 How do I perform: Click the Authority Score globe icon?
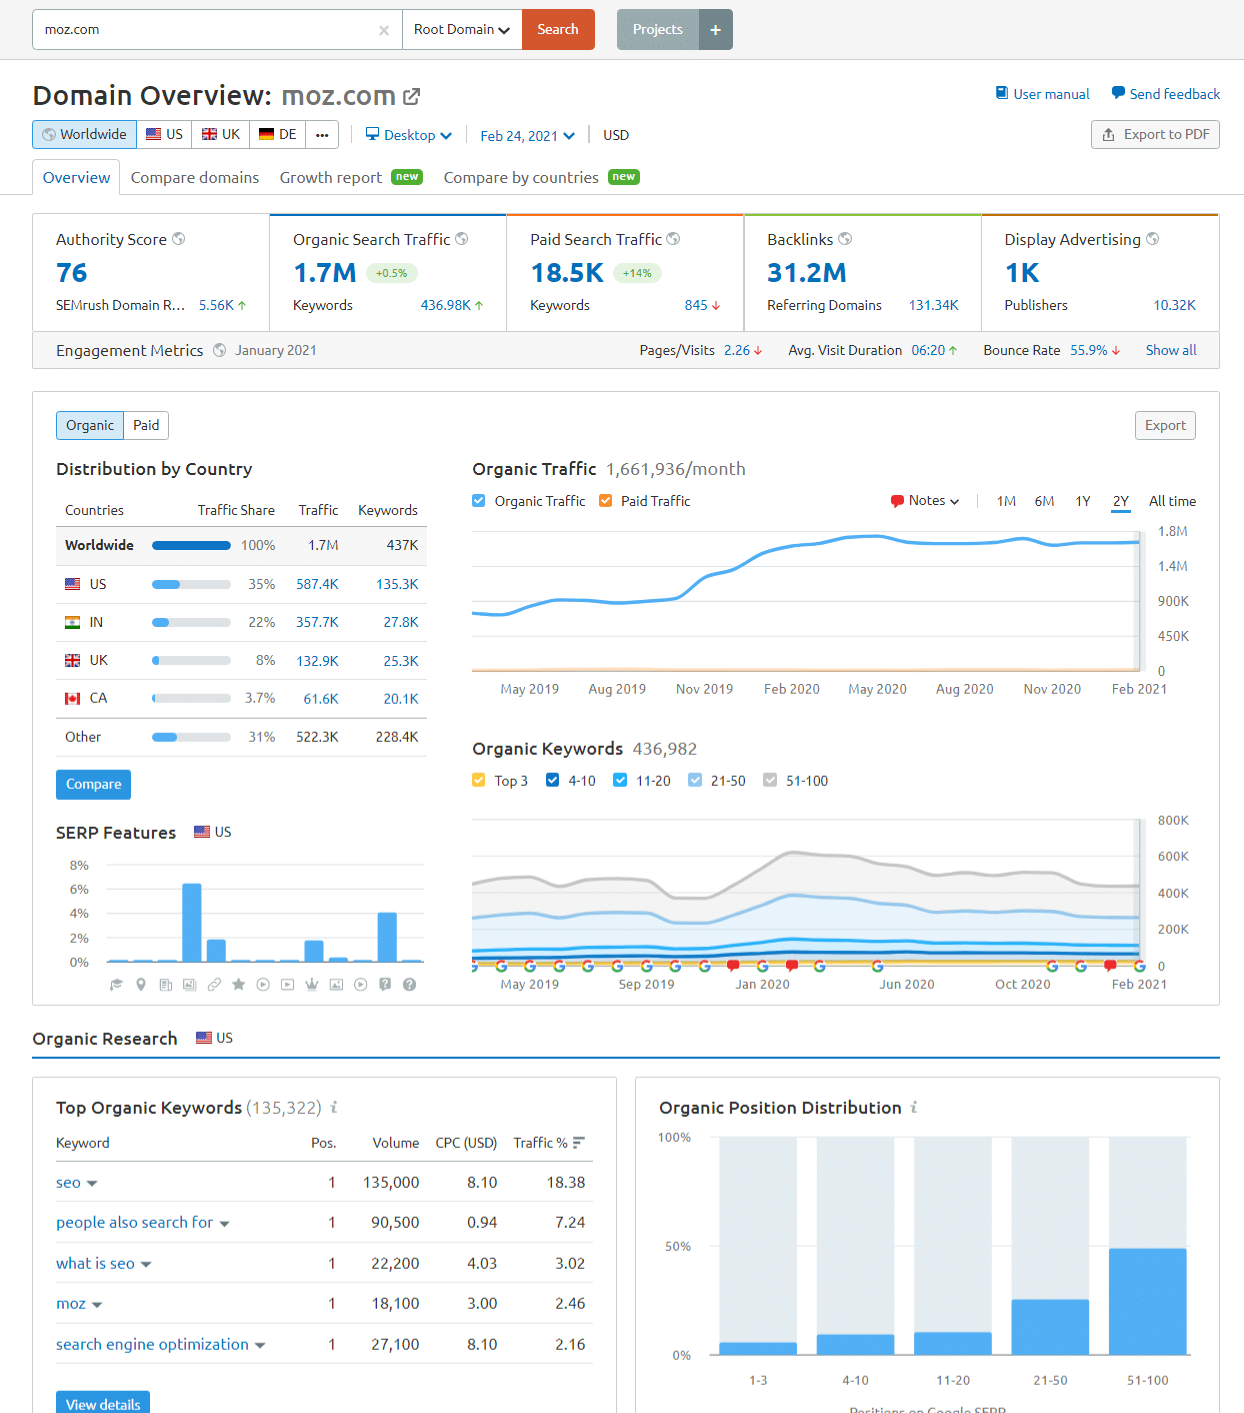click(179, 239)
